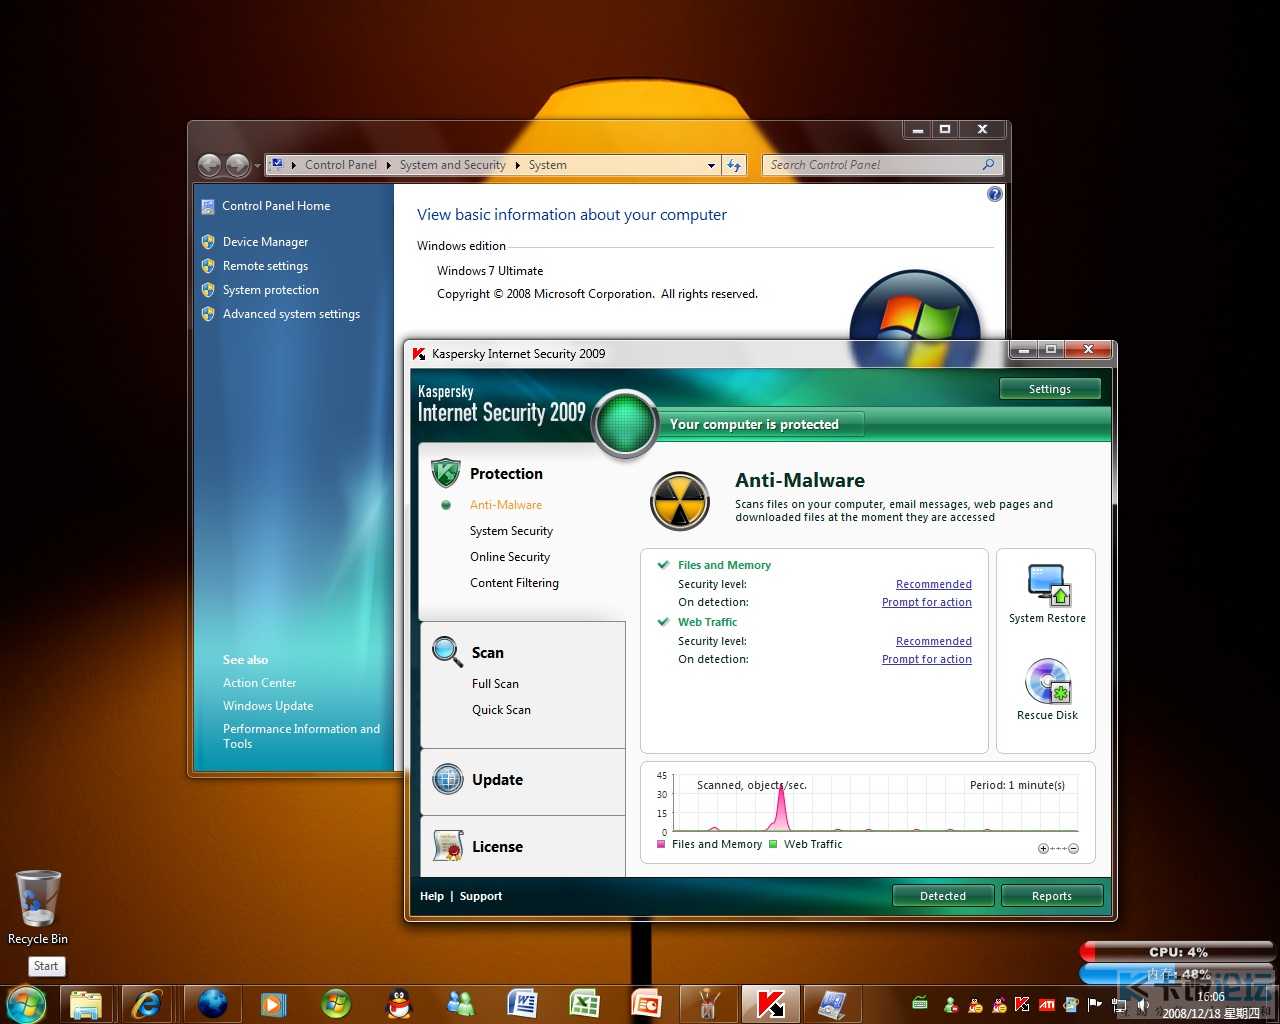
Task: Click the taskbar clock showing 16:06
Action: click(x=1211, y=997)
